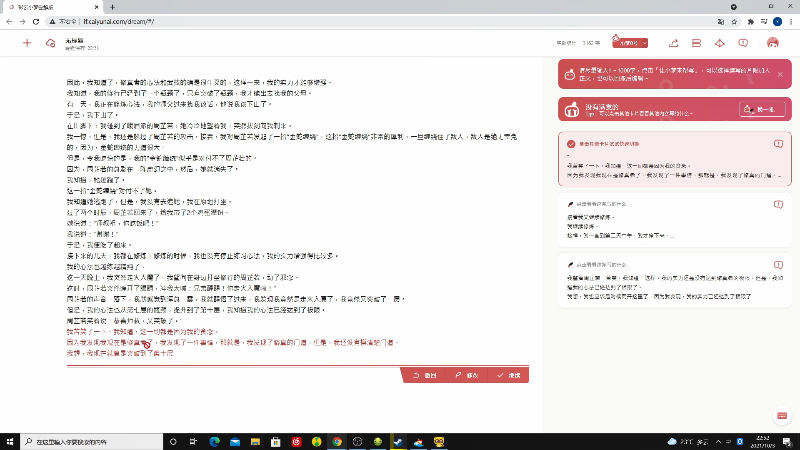Open the notification center icon

(x=787, y=441)
